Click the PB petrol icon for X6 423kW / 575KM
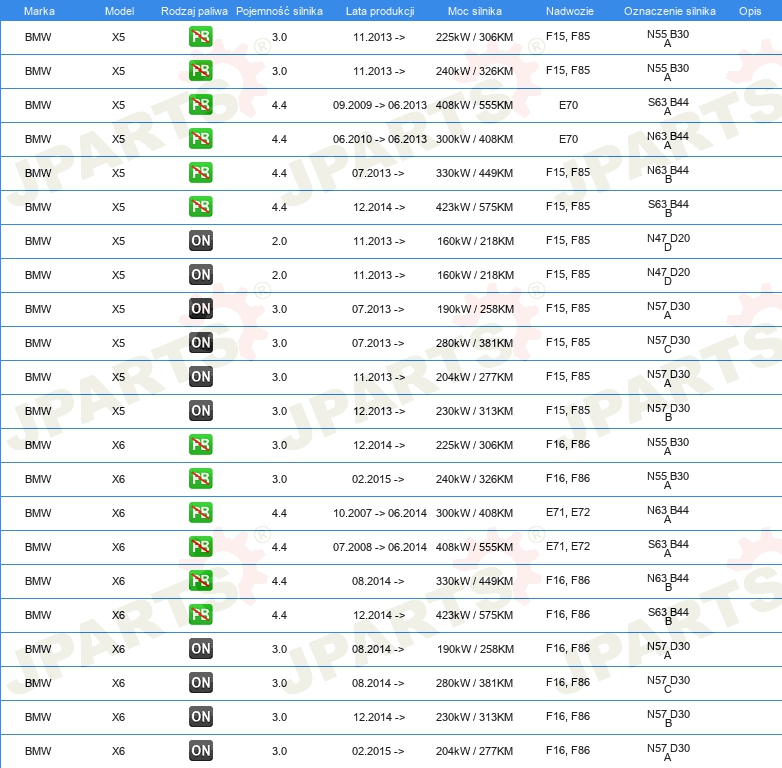This screenshot has width=782, height=768. click(x=201, y=615)
